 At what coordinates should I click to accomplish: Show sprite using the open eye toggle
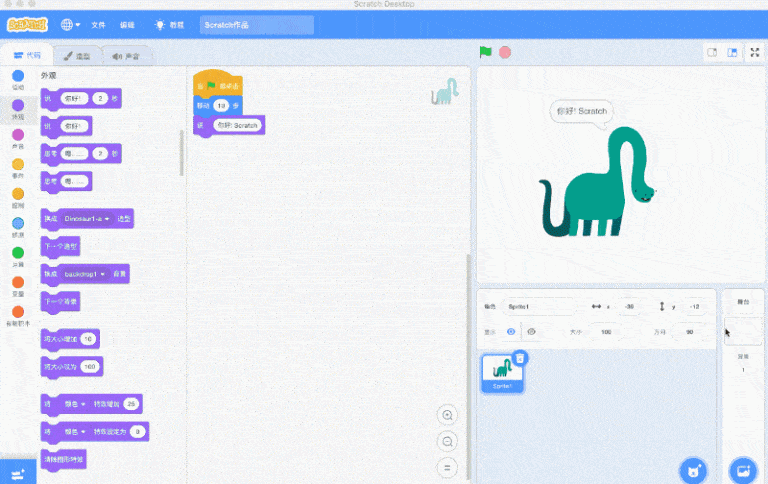point(510,331)
